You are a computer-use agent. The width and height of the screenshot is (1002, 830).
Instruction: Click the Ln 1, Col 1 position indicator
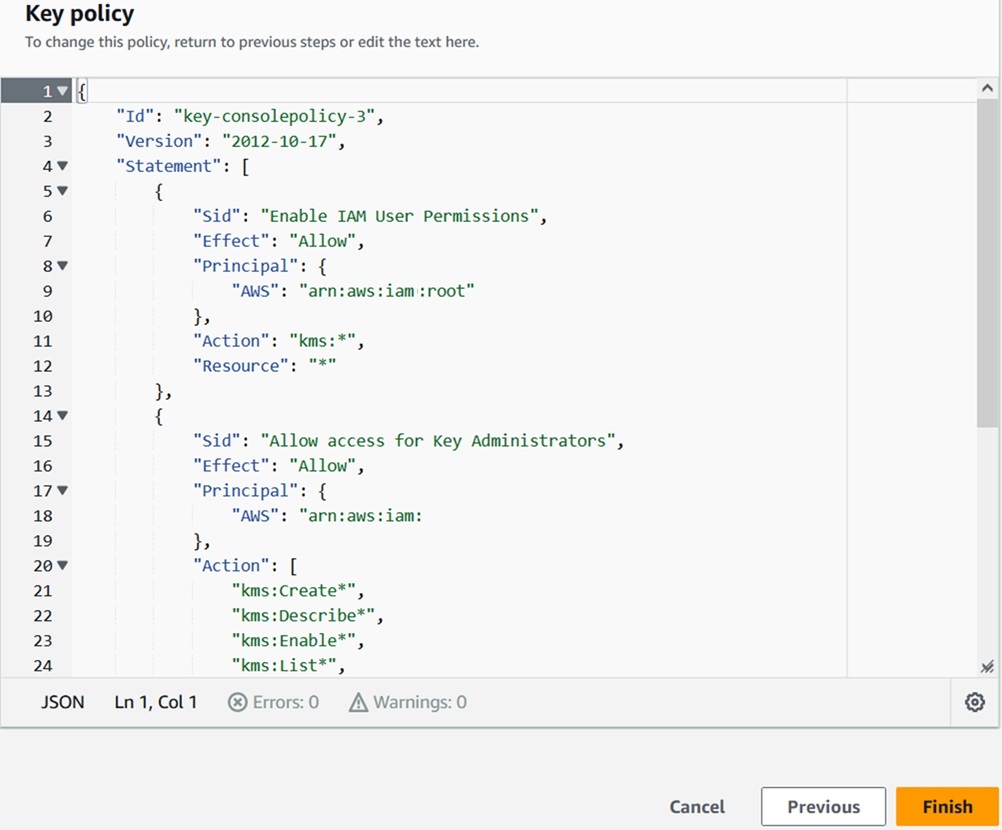tap(156, 702)
